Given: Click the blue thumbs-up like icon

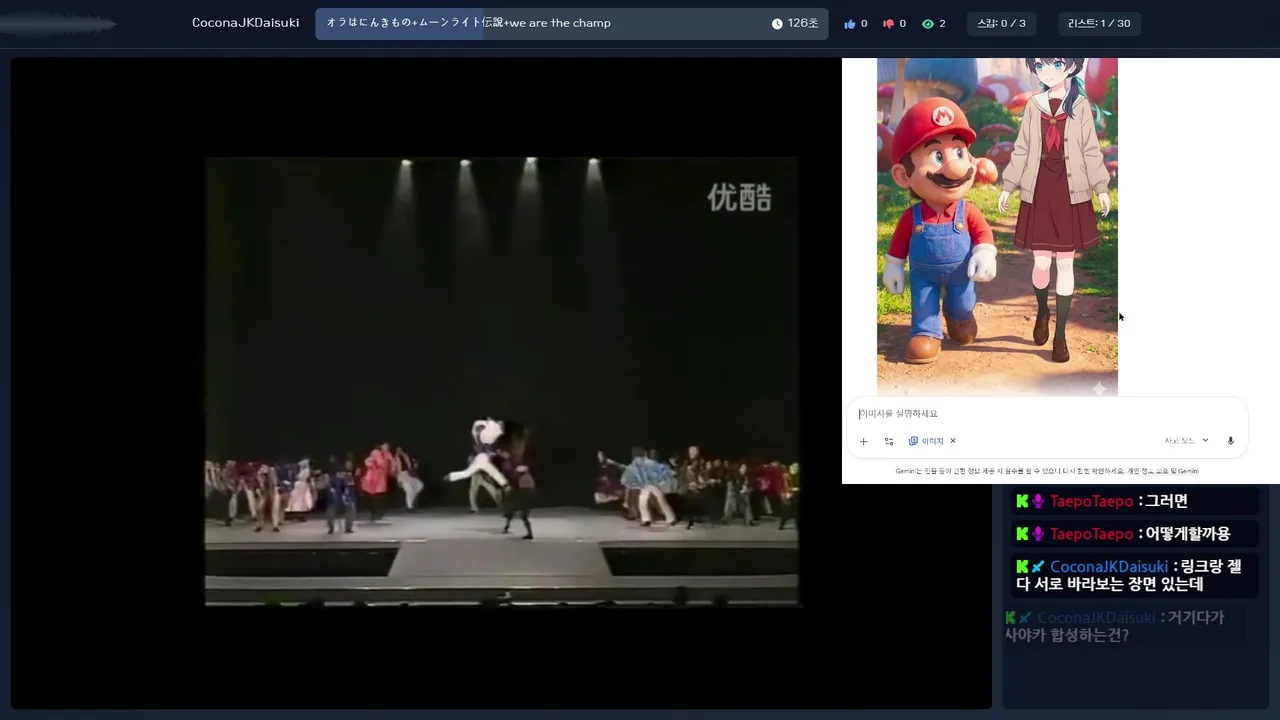Looking at the screenshot, I should tap(850, 23).
